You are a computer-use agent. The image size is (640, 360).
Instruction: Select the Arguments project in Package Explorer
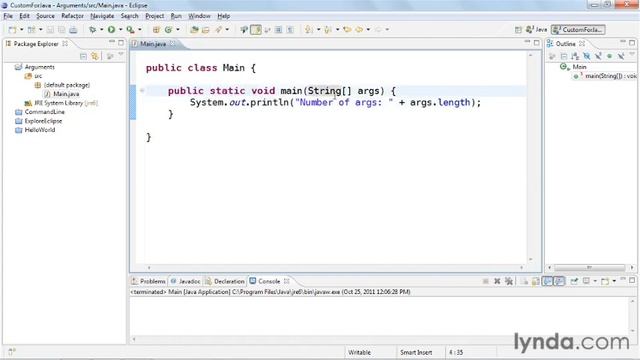[39, 67]
